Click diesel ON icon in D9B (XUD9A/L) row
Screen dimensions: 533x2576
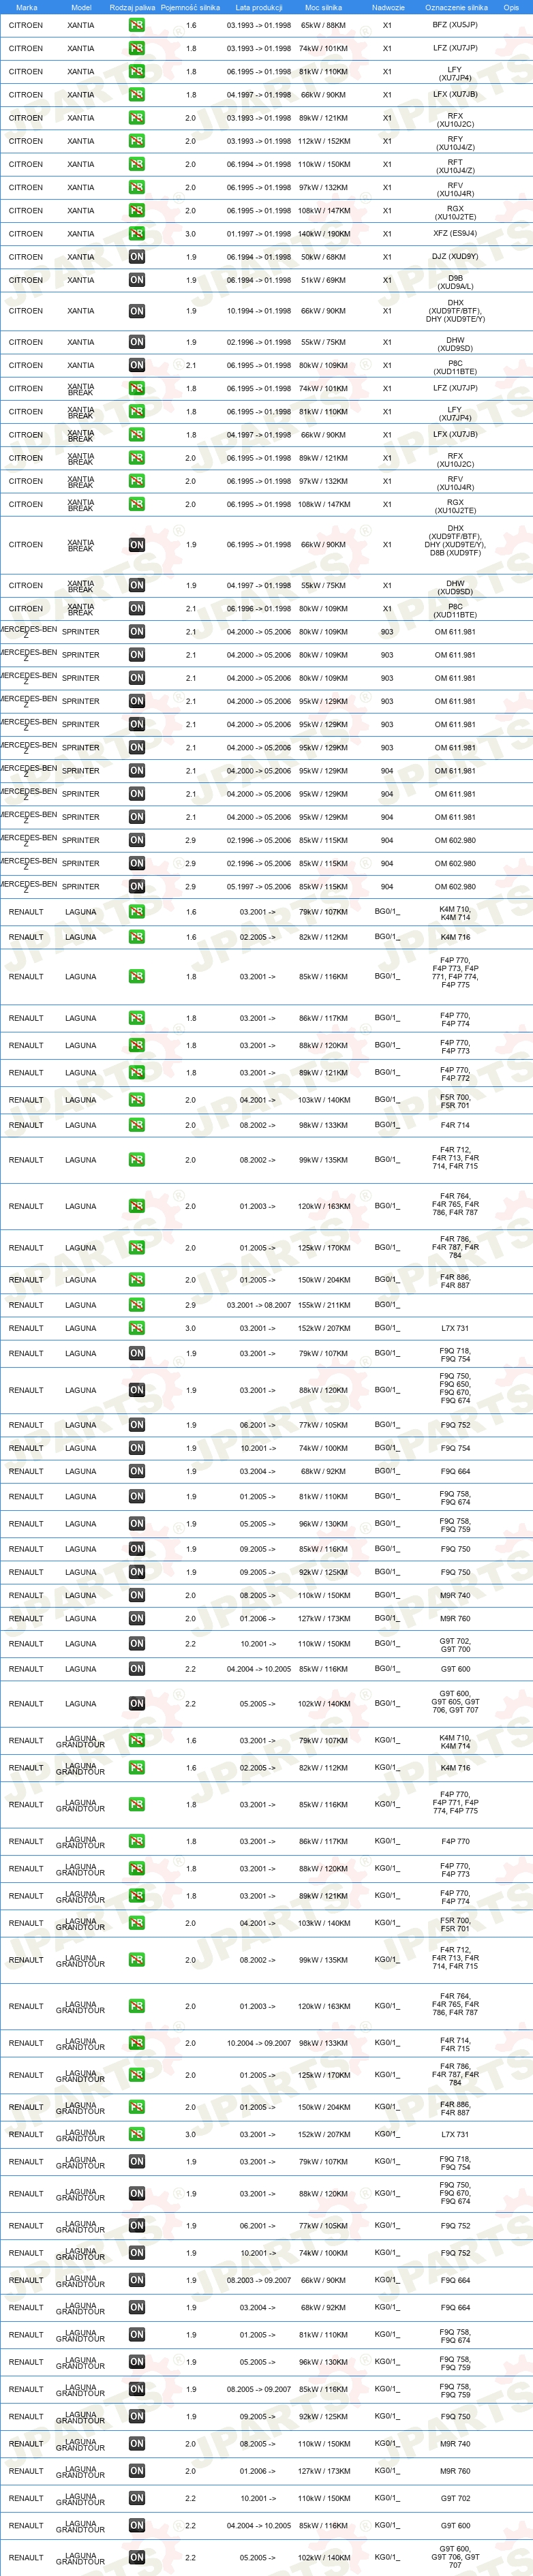(136, 280)
